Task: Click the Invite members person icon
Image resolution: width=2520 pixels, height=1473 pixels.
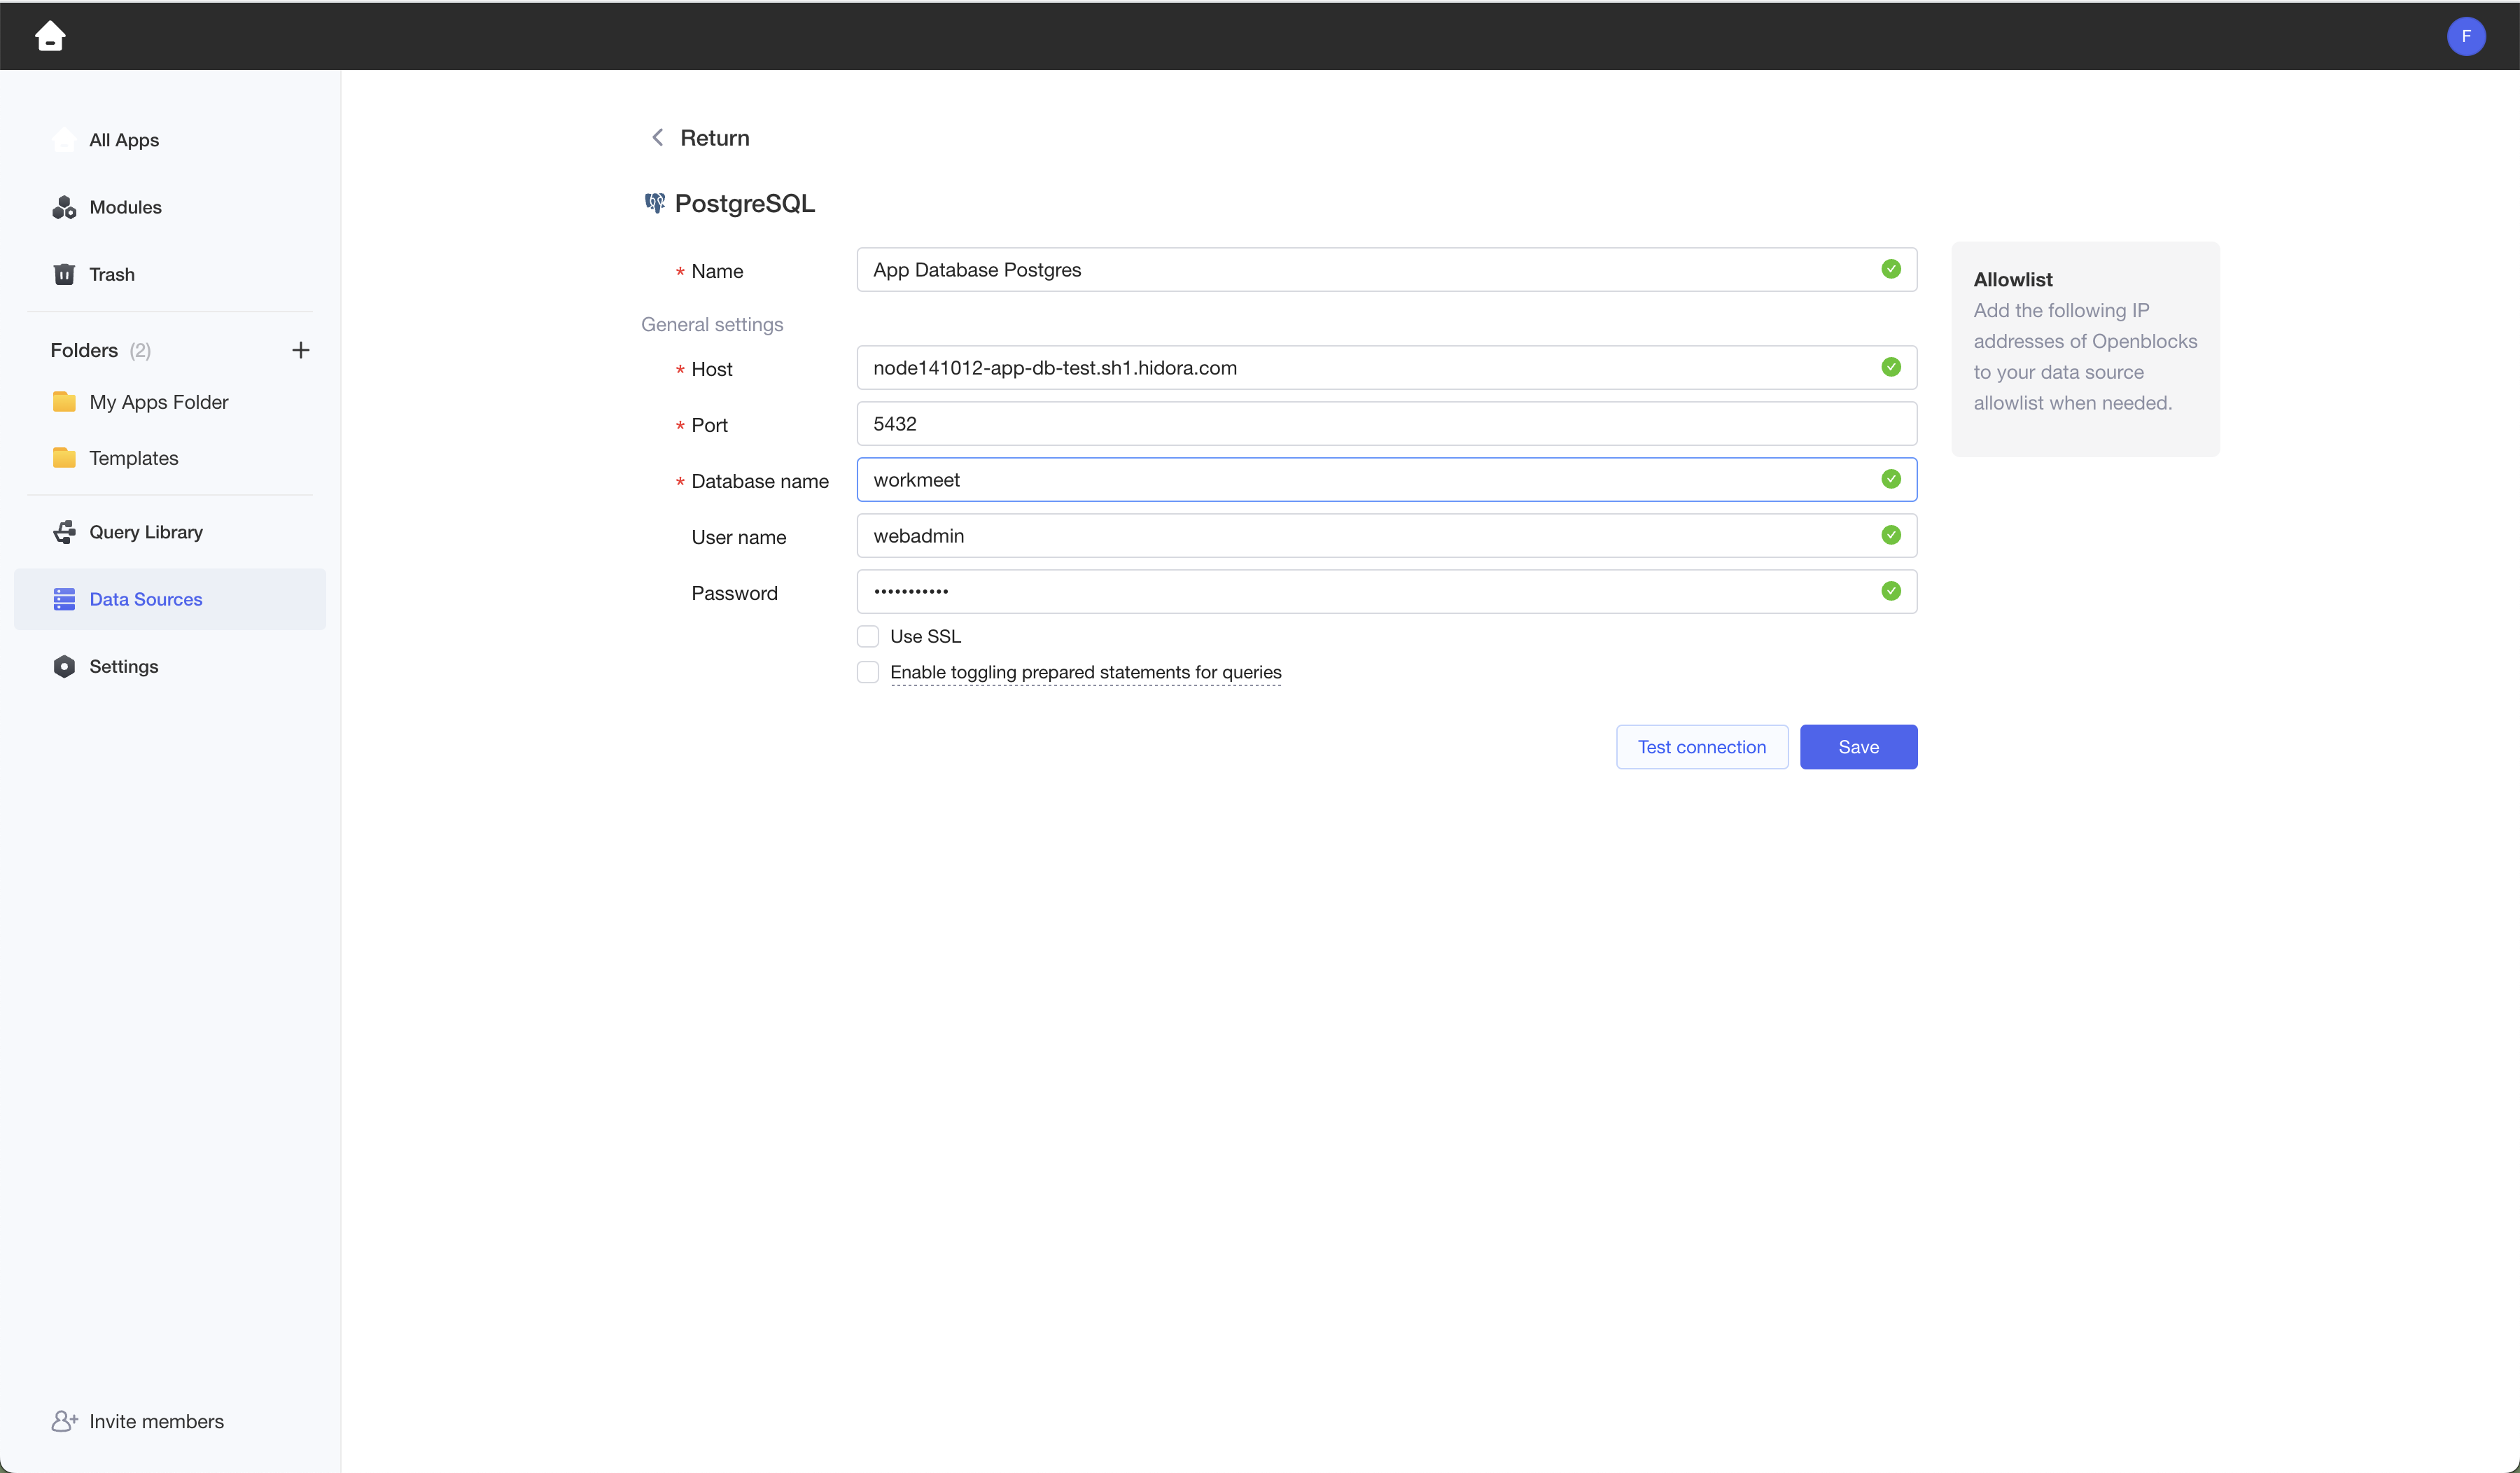Action: point(64,1421)
